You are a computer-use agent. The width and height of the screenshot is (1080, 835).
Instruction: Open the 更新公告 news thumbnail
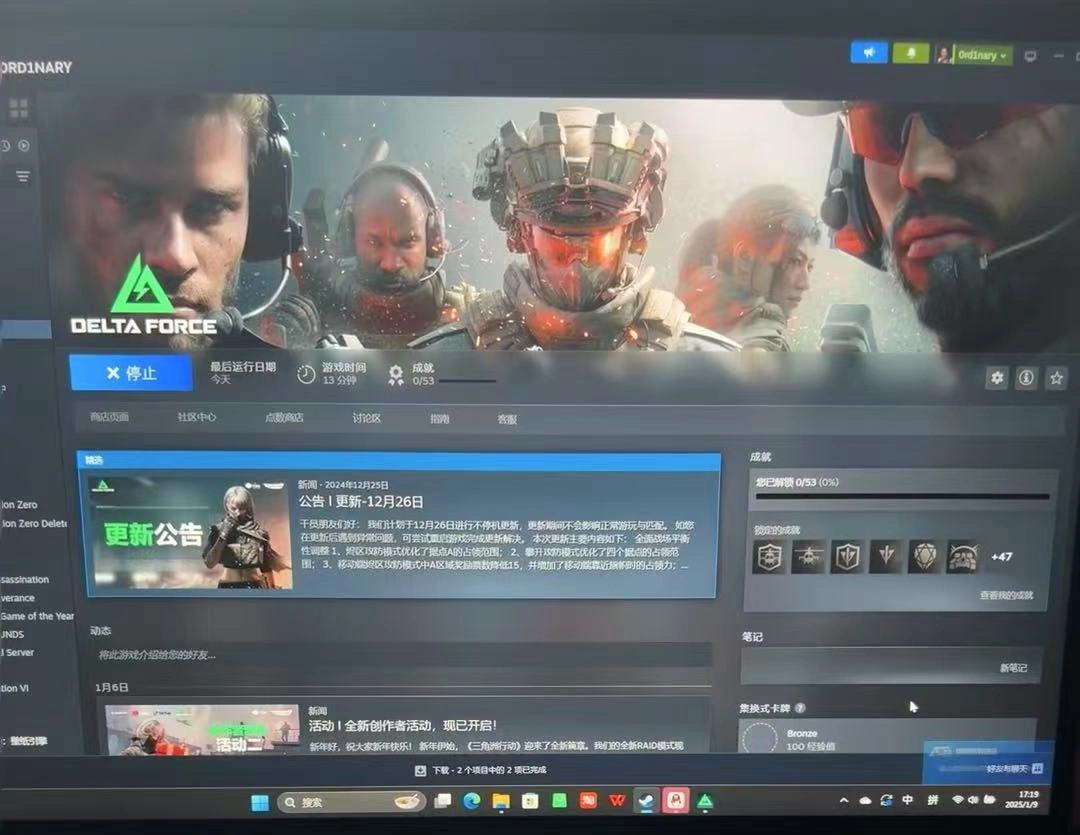point(190,532)
